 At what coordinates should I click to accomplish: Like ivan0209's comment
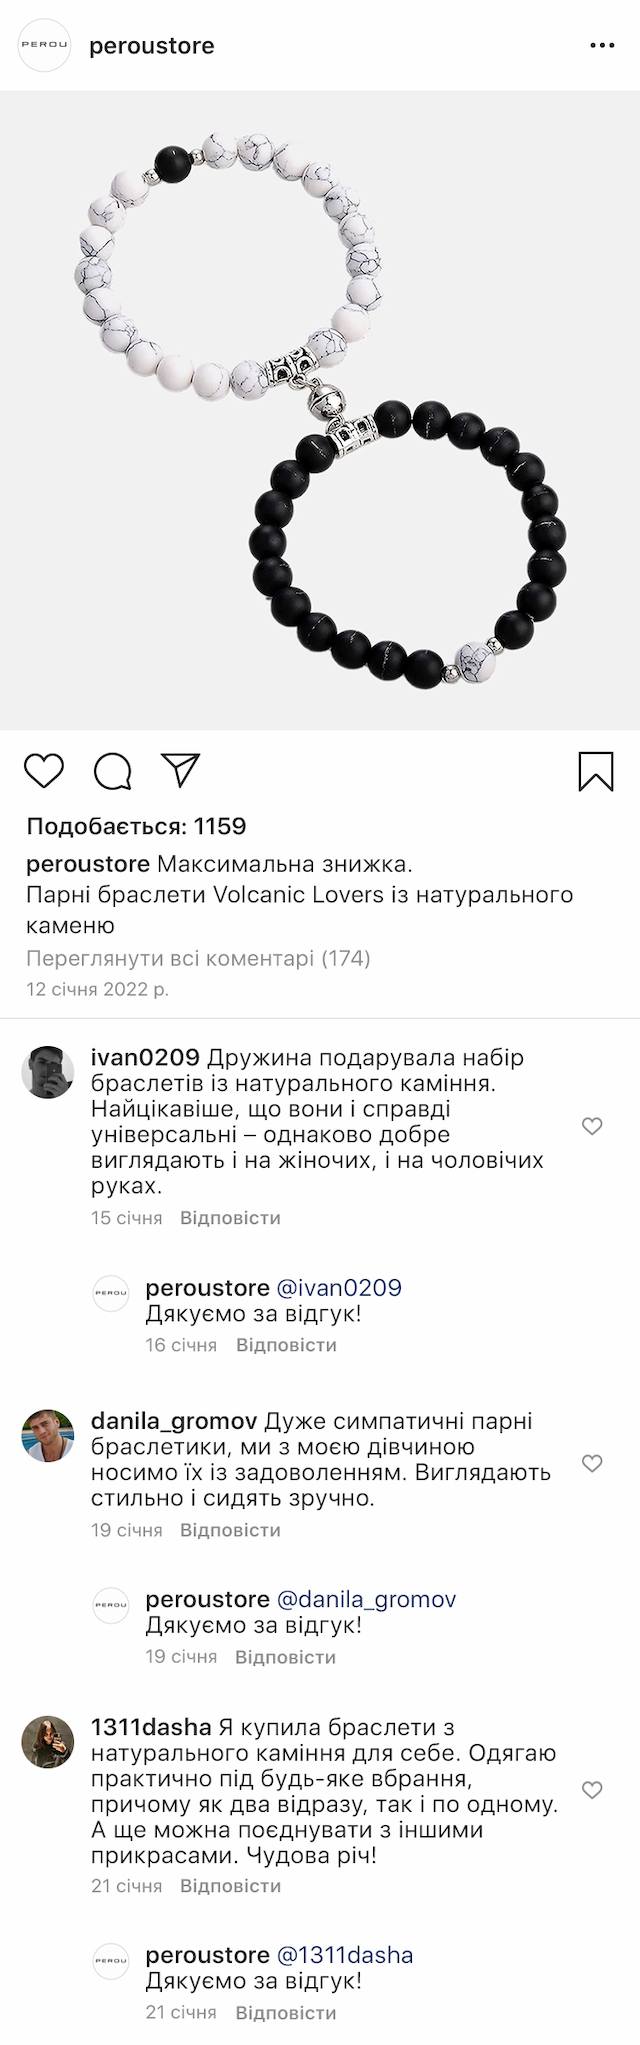(592, 1127)
